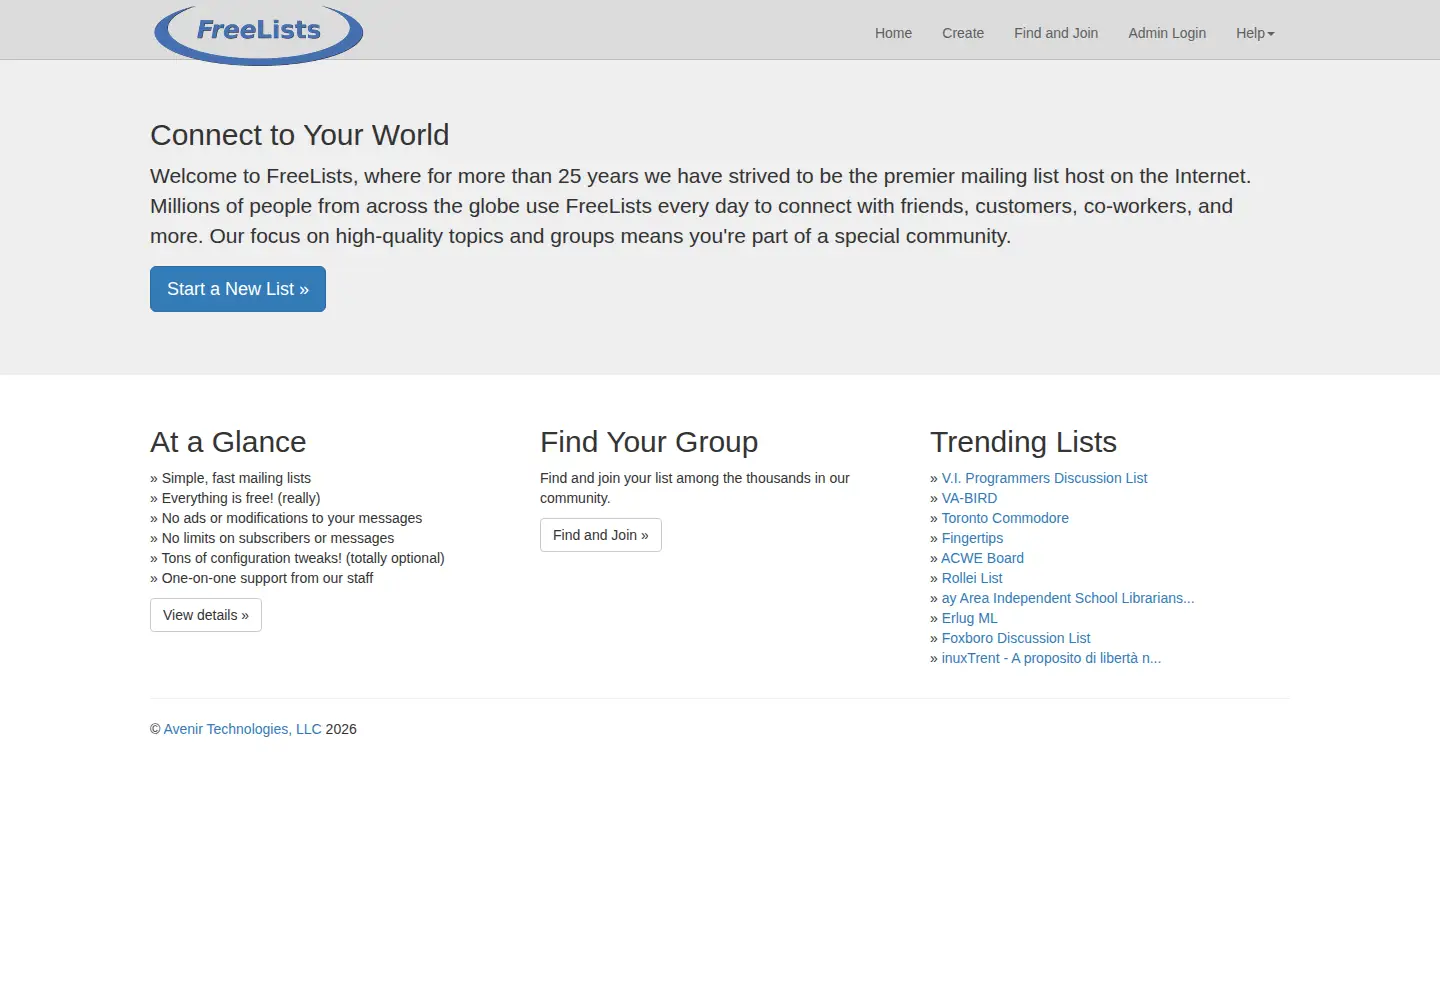Open Toronto Commodore list link
The image size is (1440, 1000).
coord(1005,518)
